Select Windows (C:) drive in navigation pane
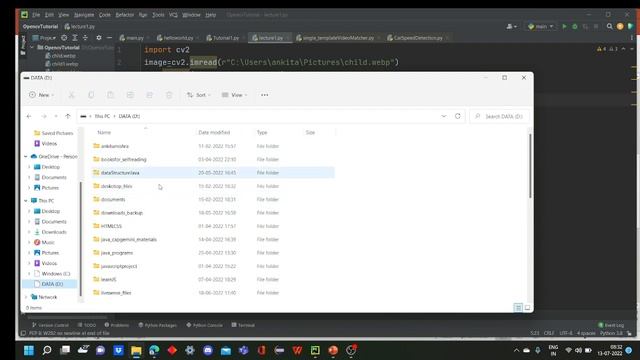The width and height of the screenshot is (640, 360). (x=51, y=273)
